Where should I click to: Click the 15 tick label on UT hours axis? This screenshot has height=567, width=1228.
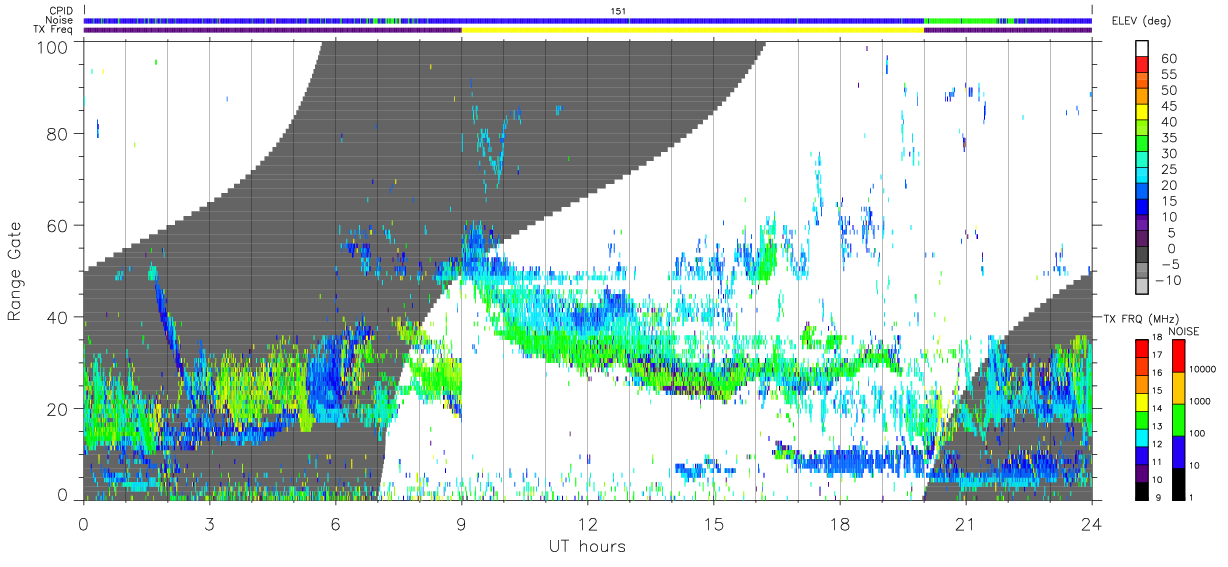(713, 524)
